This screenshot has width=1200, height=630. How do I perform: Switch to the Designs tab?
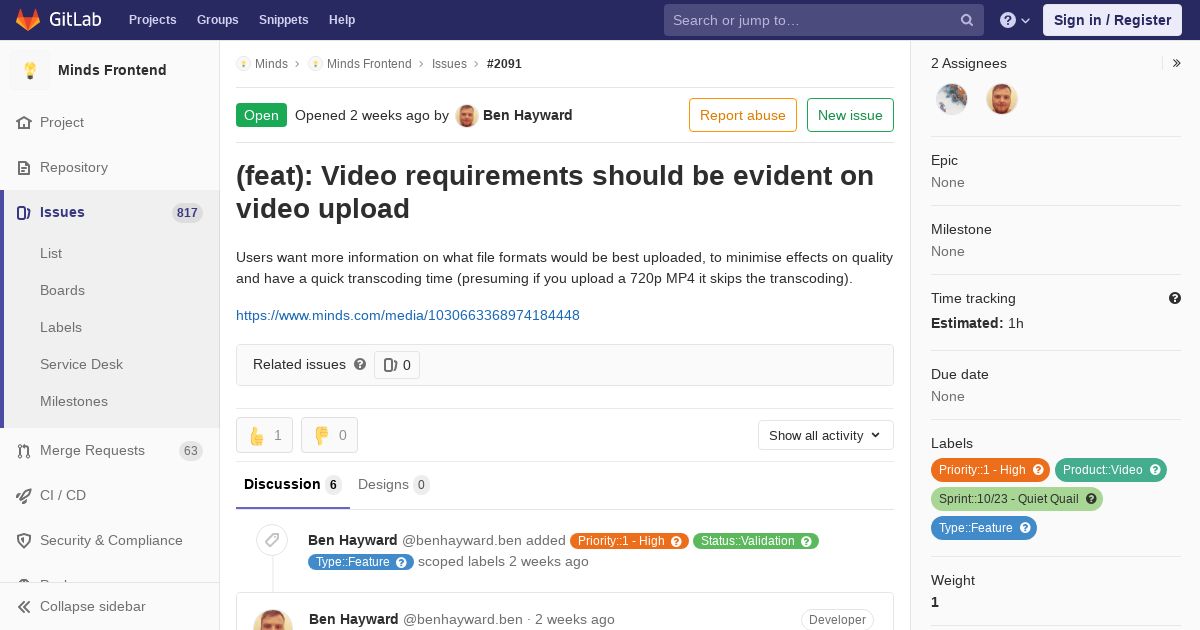[x=393, y=484]
